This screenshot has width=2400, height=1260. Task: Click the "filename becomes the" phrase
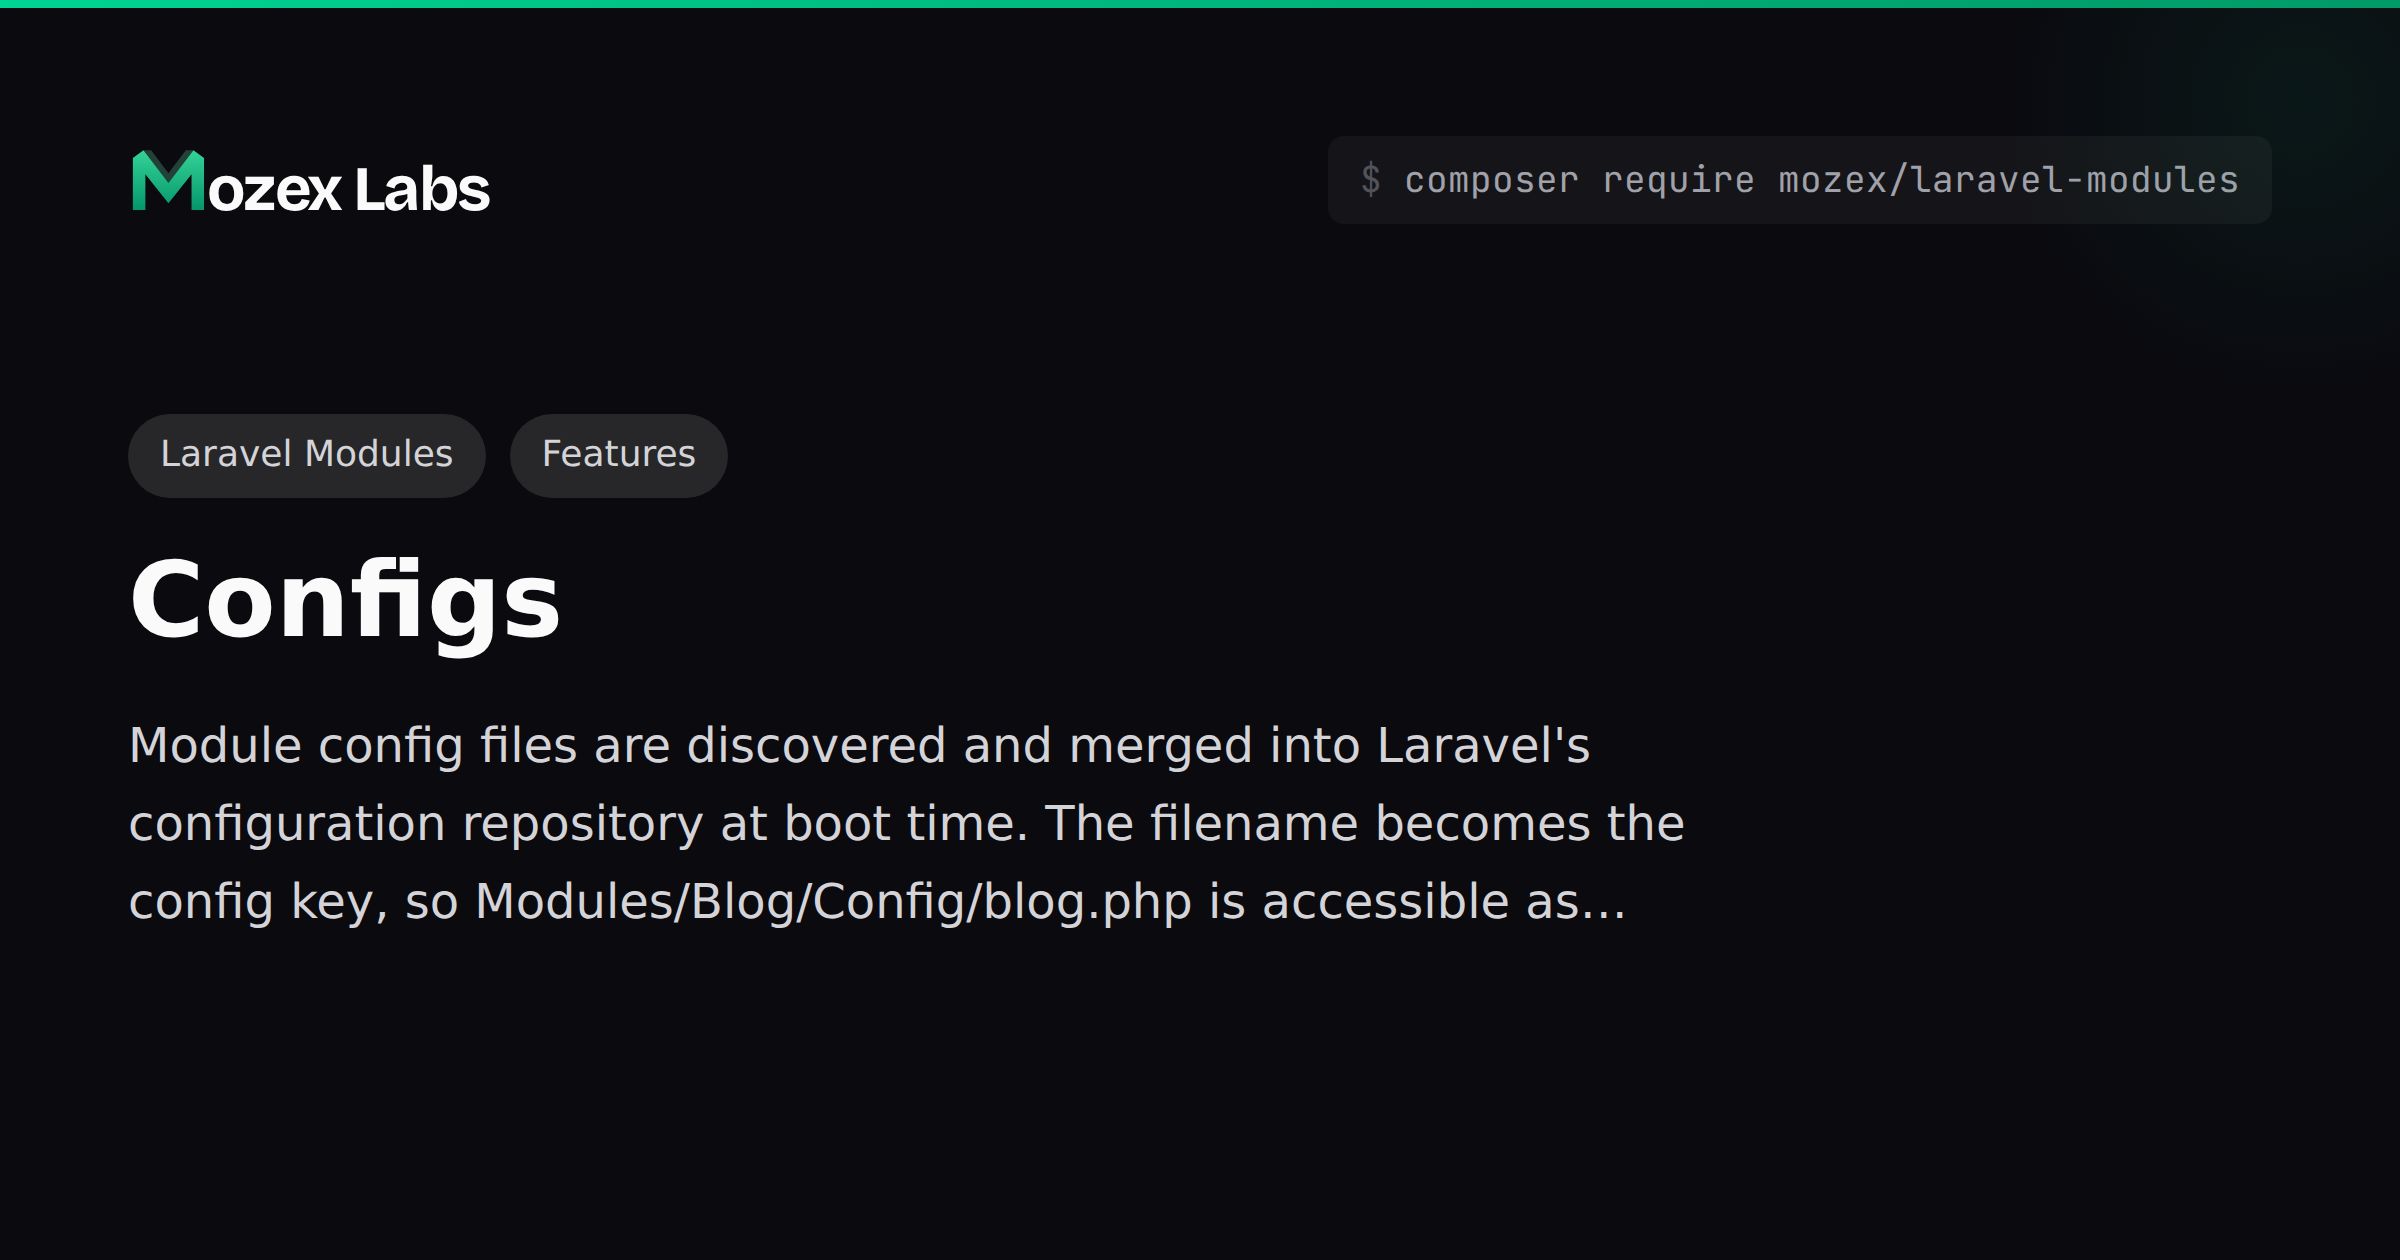pyautogui.click(x=1418, y=824)
